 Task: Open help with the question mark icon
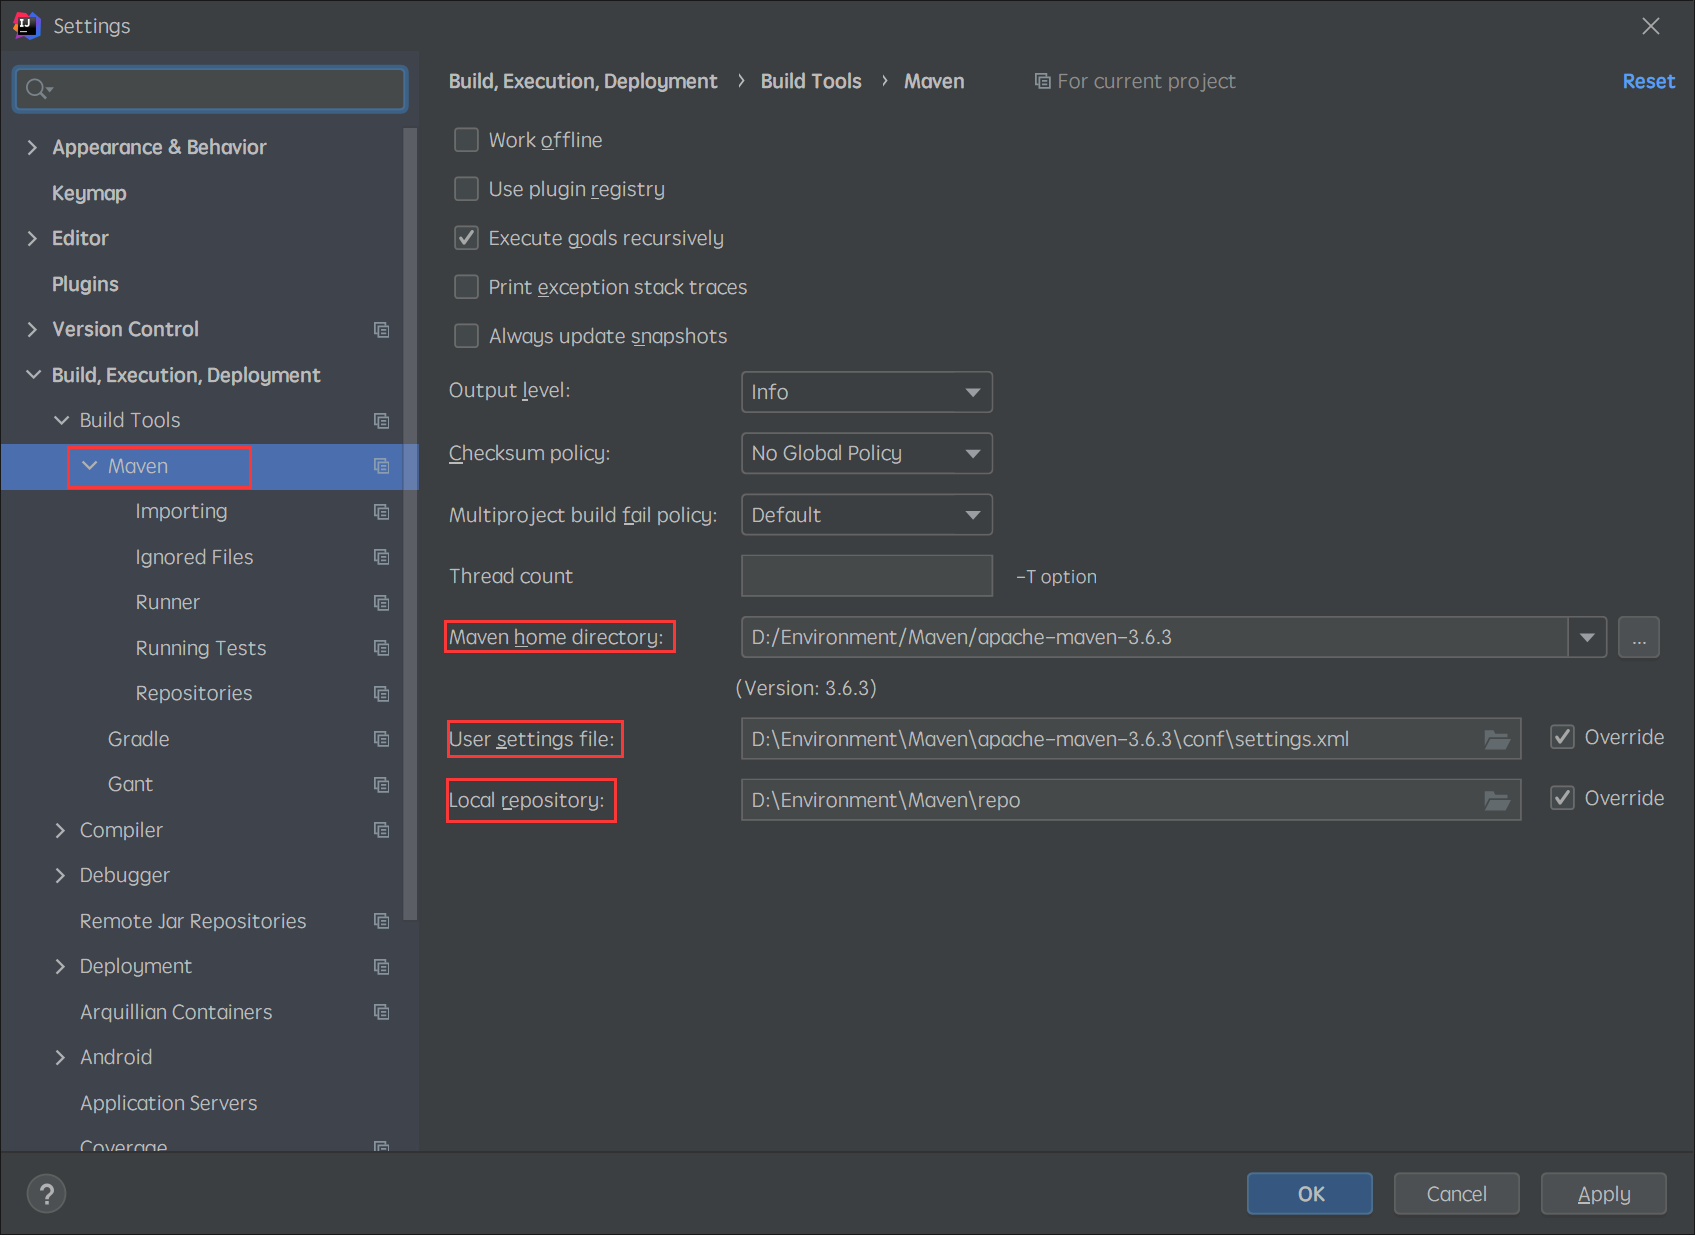(x=46, y=1193)
